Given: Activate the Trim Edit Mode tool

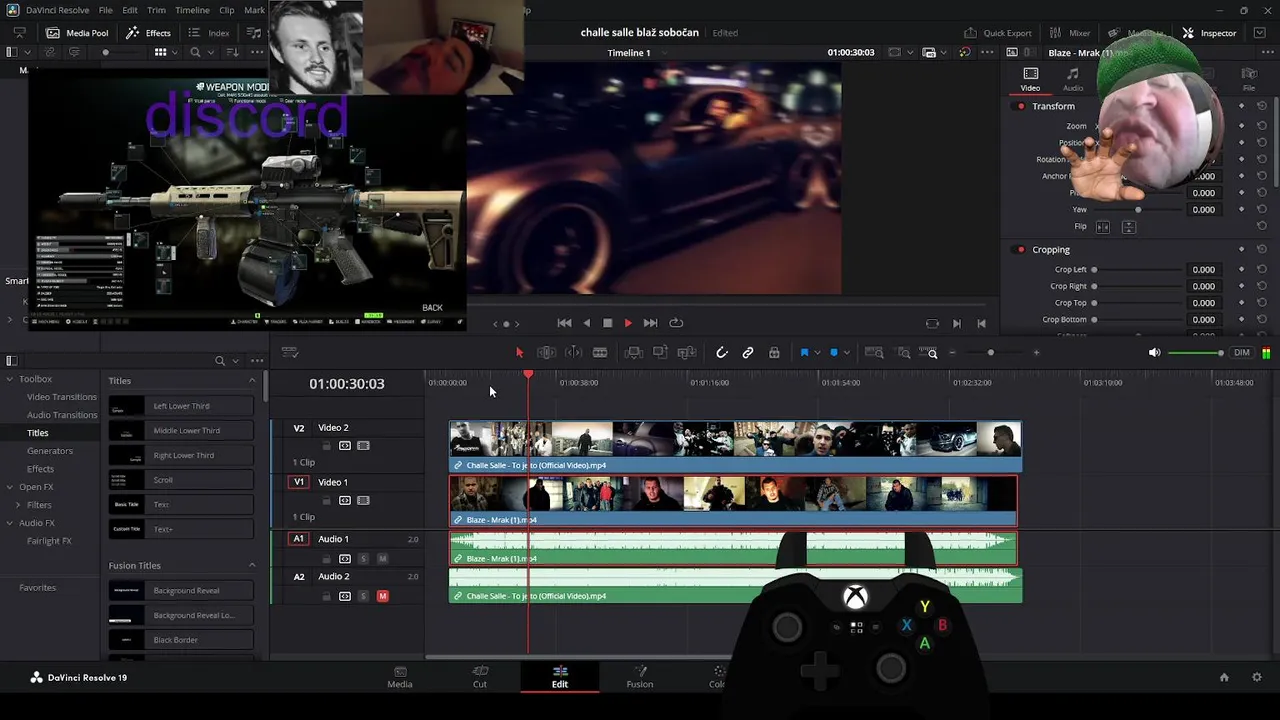Looking at the screenshot, I should pos(546,353).
